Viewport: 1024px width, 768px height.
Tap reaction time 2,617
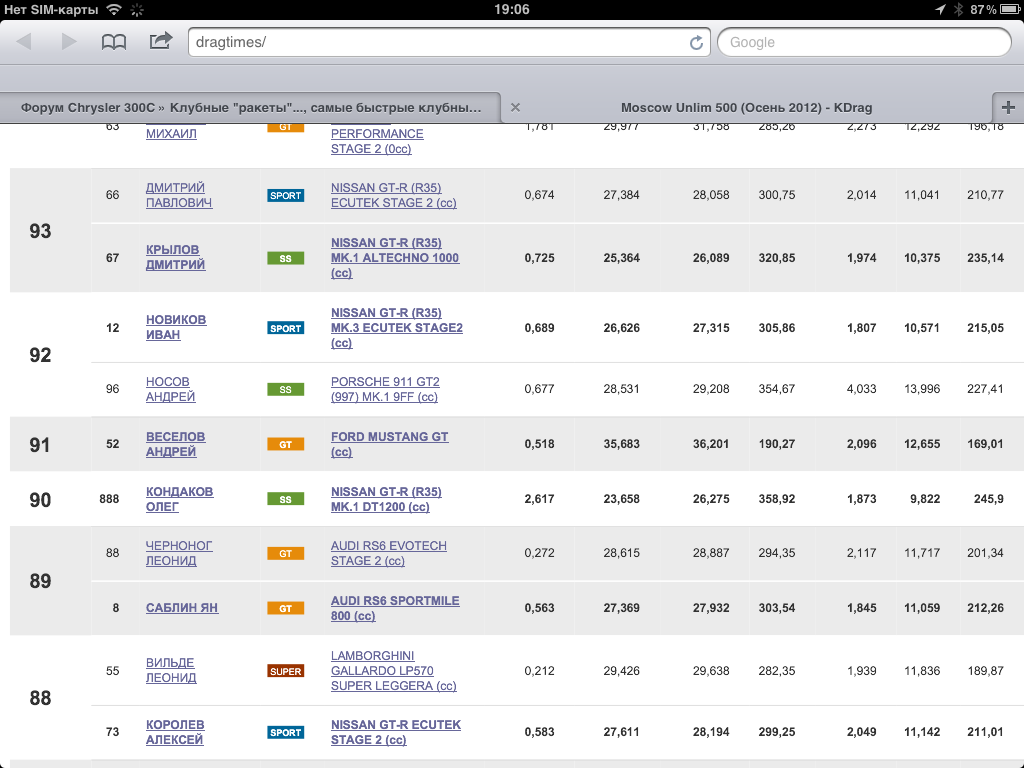coord(539,499)
